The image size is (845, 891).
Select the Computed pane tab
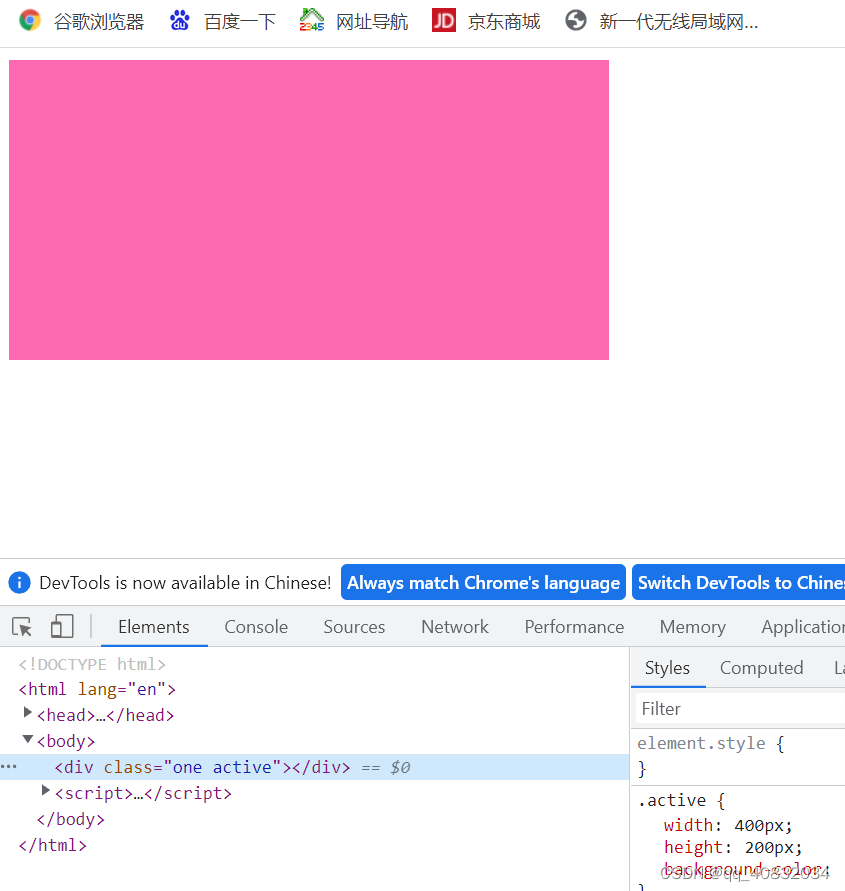[x=761, y=668]
